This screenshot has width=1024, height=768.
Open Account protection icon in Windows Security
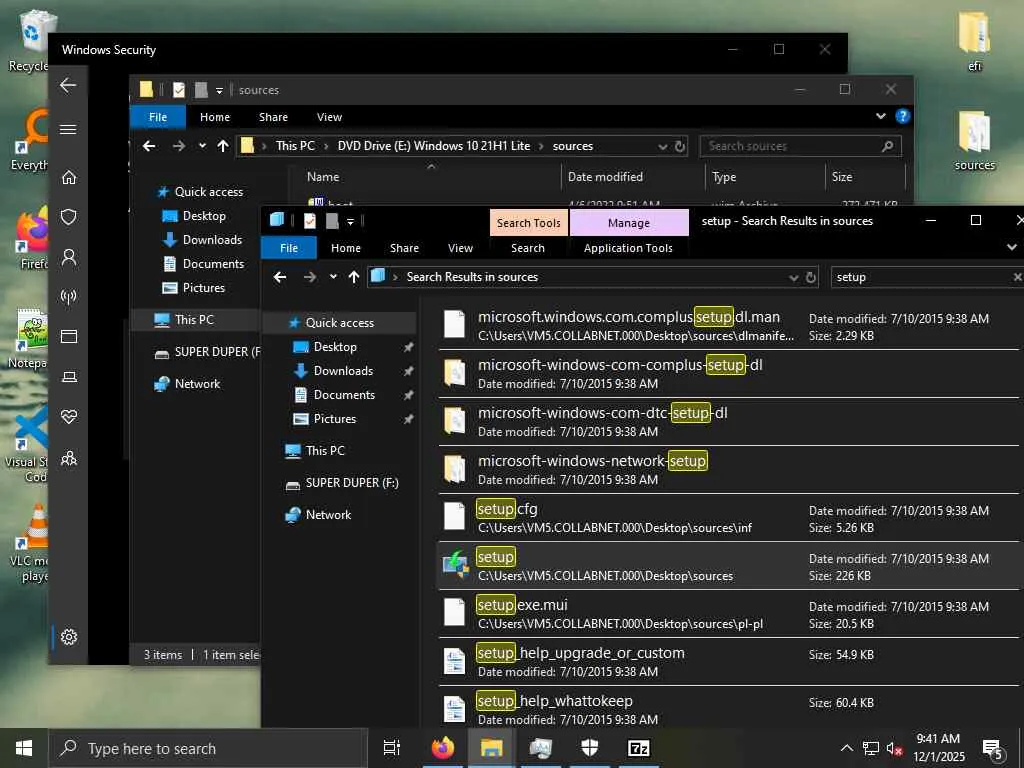(x=69, y=257)
